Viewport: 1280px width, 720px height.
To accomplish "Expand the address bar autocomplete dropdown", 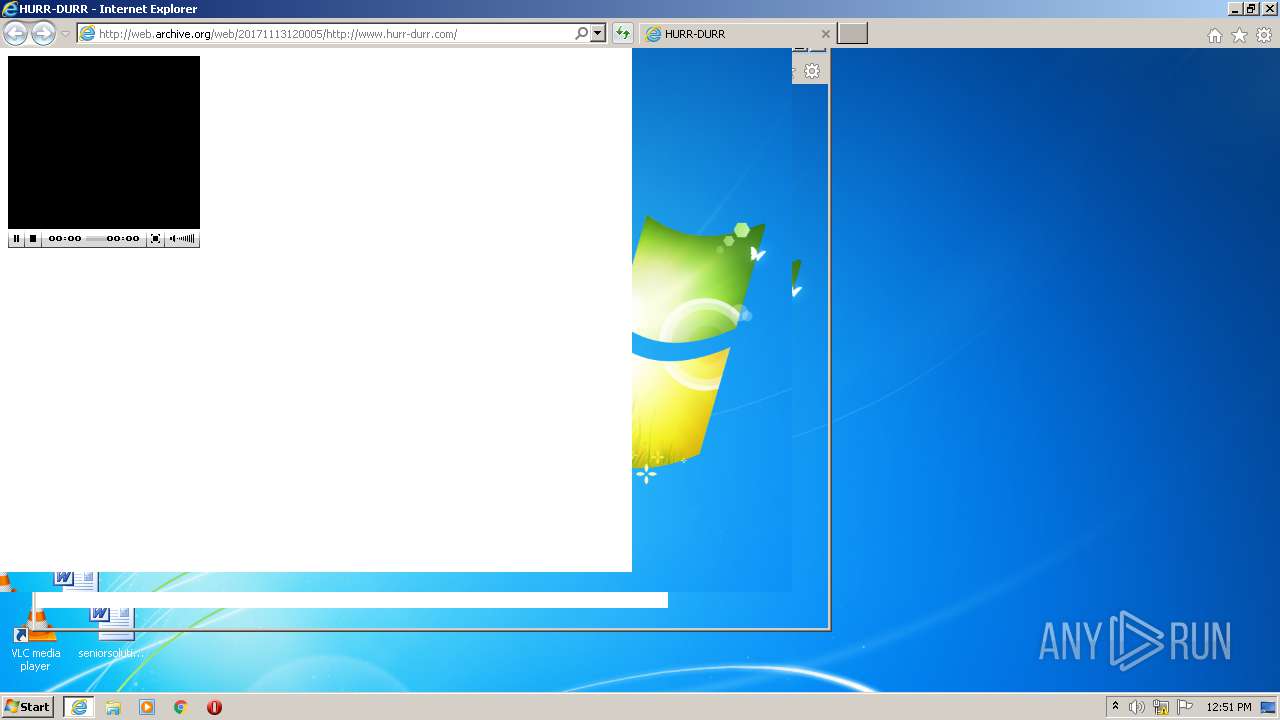I will (598, 33).
